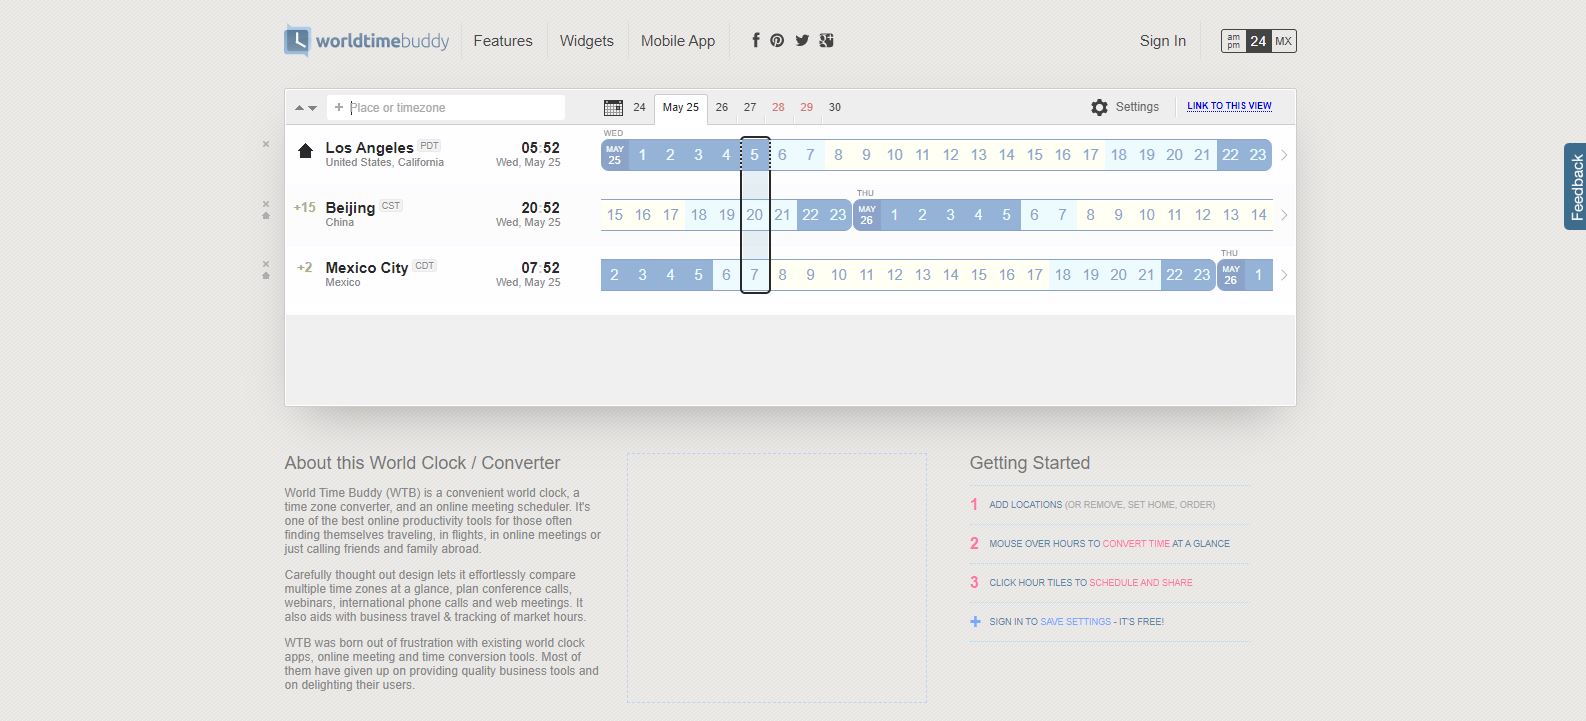Open the Google Plus share icon

point(826,40)
